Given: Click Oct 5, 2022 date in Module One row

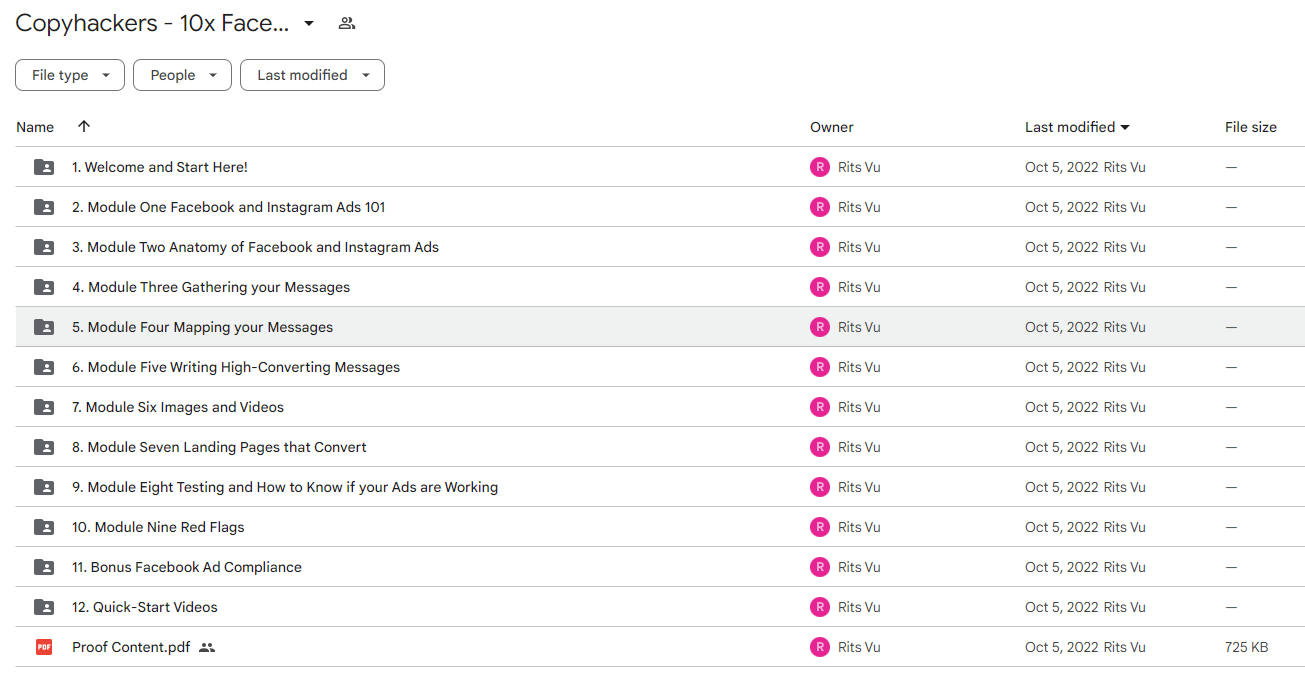Looking at the screenshot, I should tap(1062, 207).
